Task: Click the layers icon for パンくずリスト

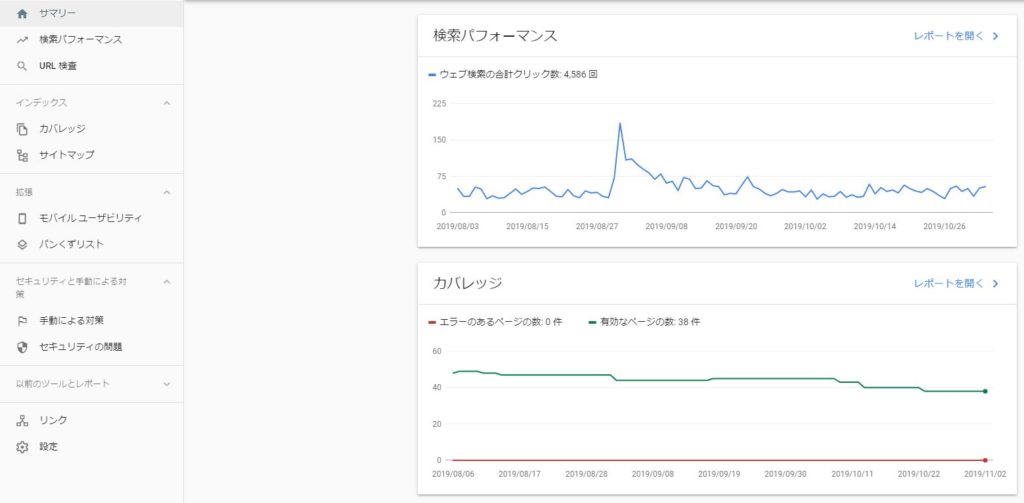Action: (x=22, y=244)
